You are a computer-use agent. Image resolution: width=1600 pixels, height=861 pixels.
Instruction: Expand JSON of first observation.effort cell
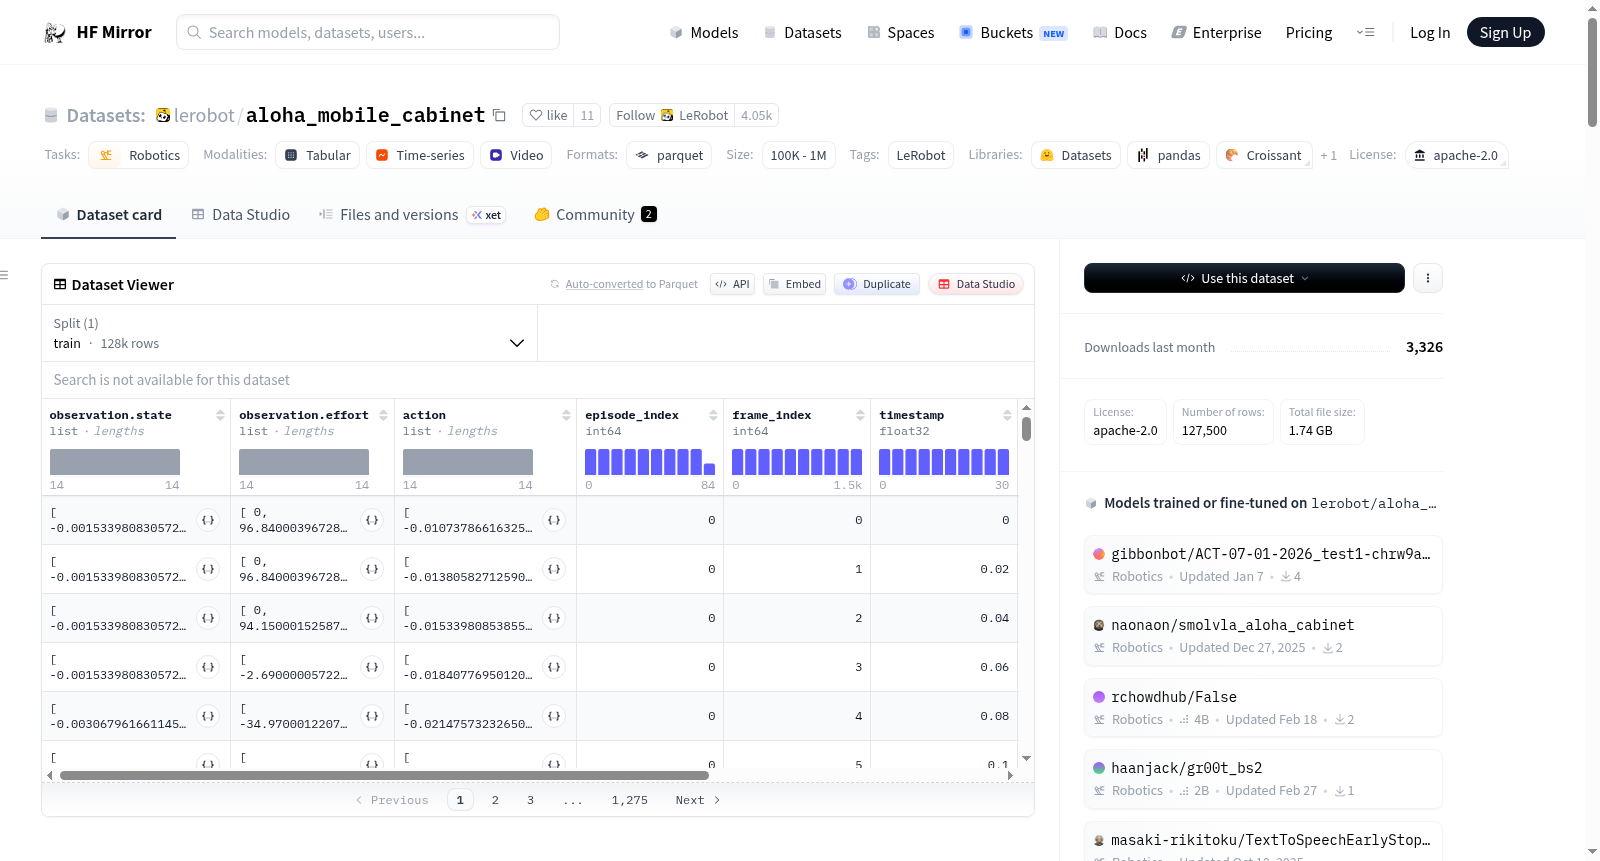click(372, 520)
